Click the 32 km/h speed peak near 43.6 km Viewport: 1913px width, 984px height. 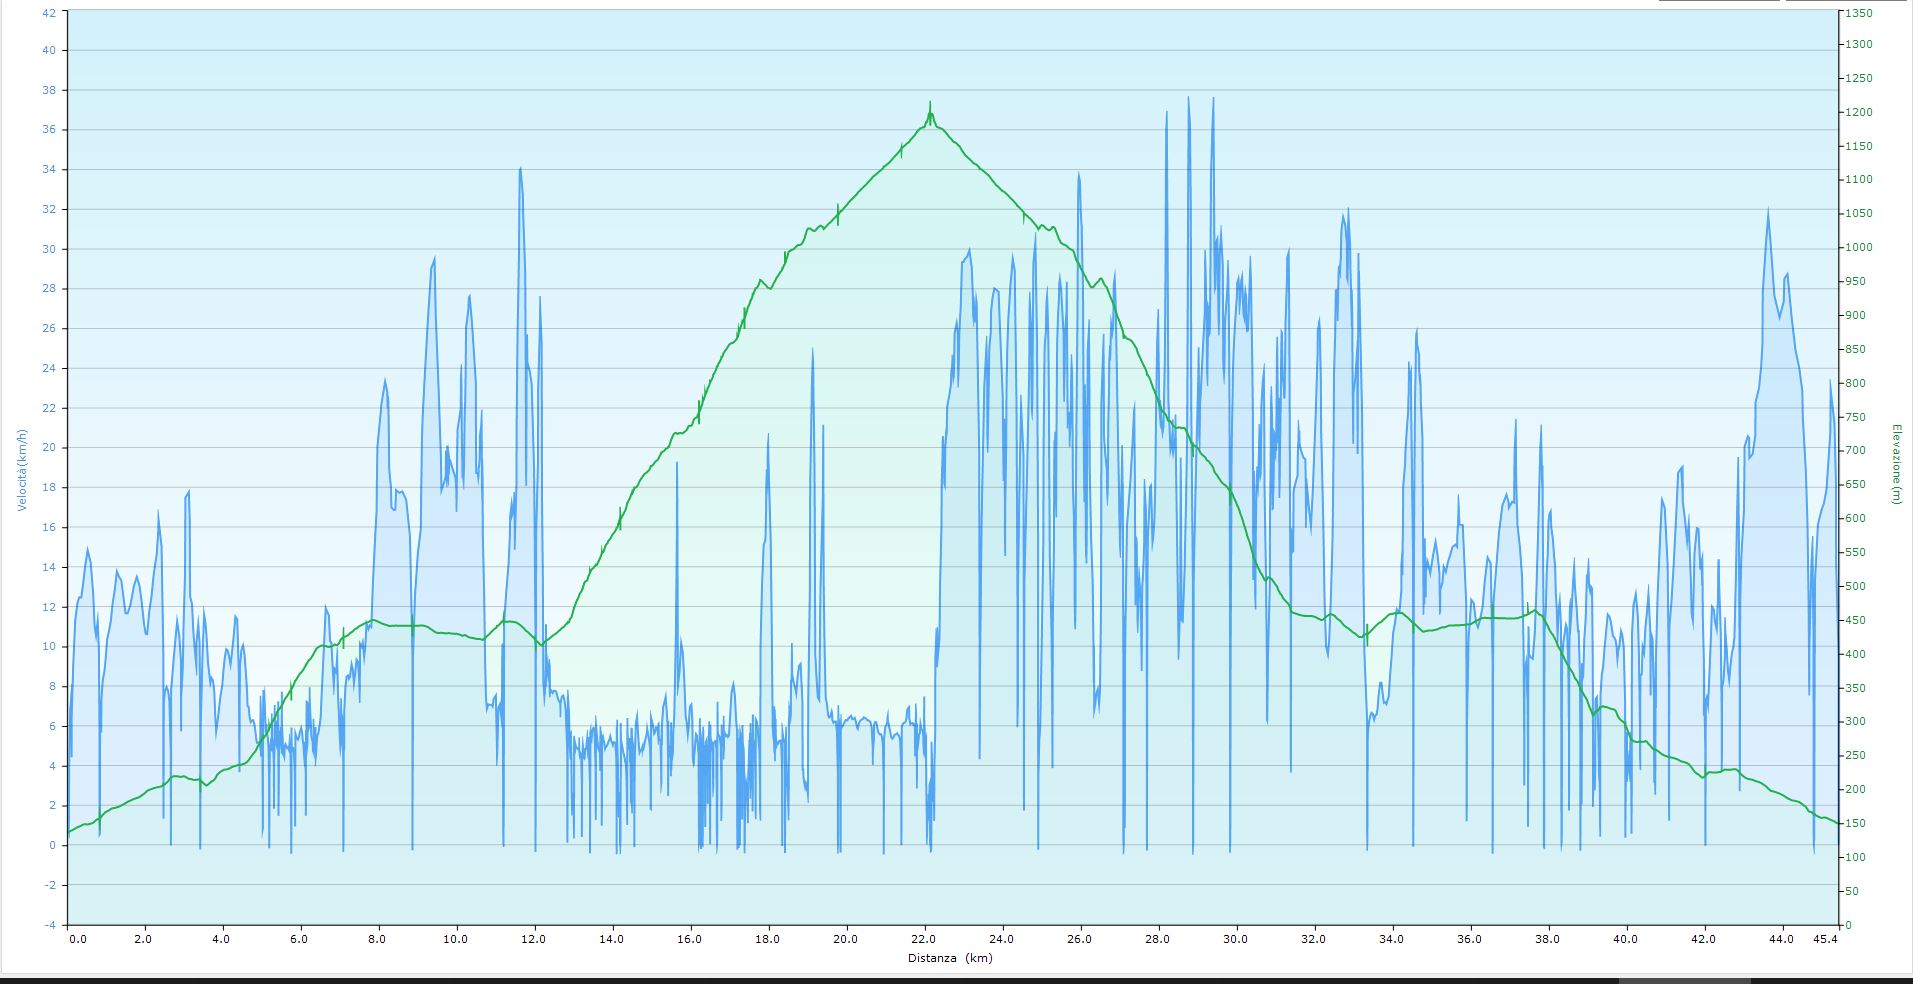1768,211
